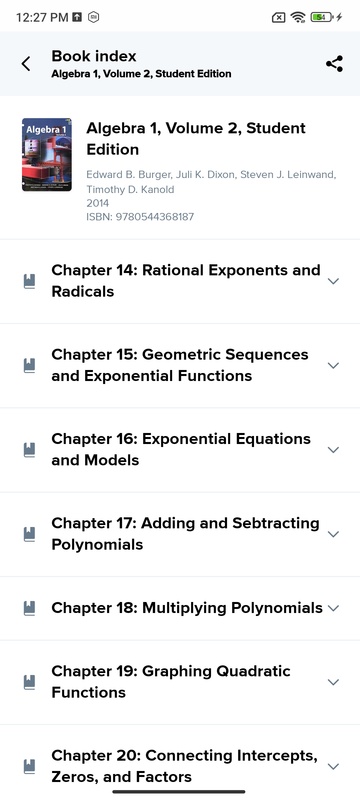Select Chapter 16: Exponential Equations and Models

click(181, 449)
